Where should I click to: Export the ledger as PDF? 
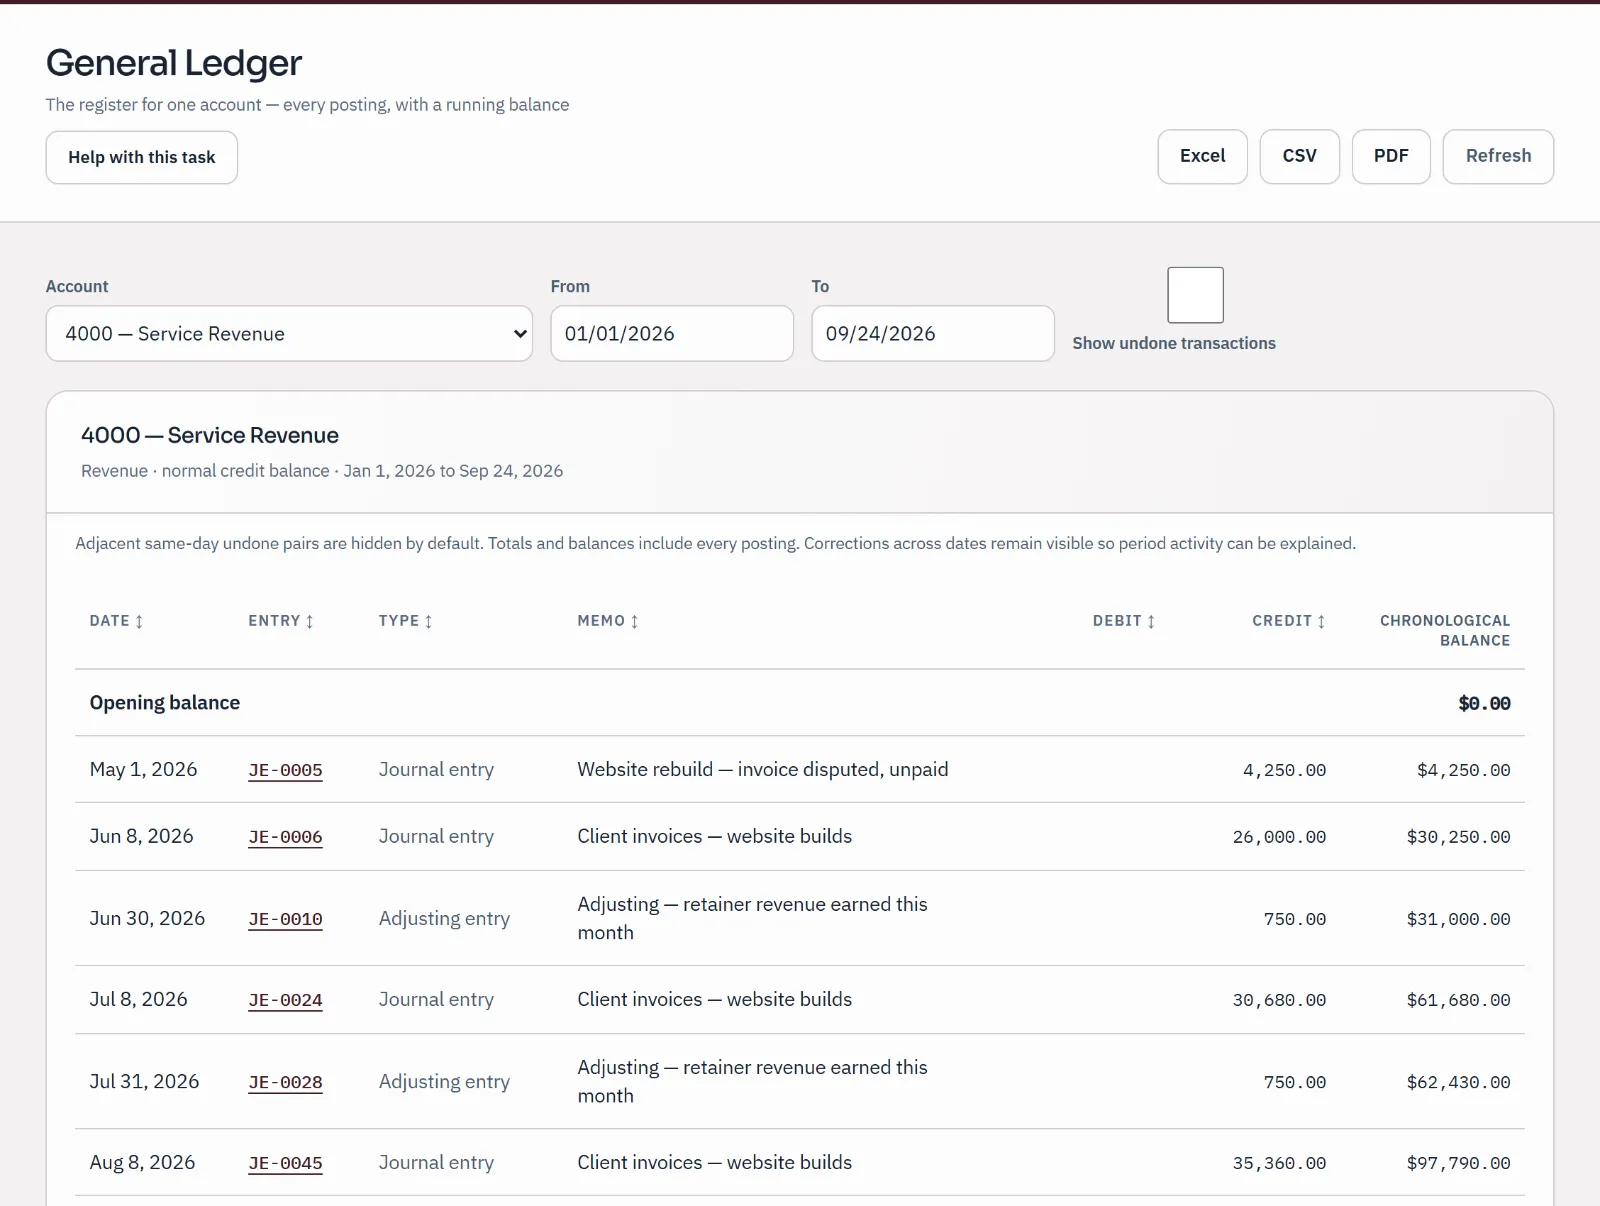tap(1391, 156)
